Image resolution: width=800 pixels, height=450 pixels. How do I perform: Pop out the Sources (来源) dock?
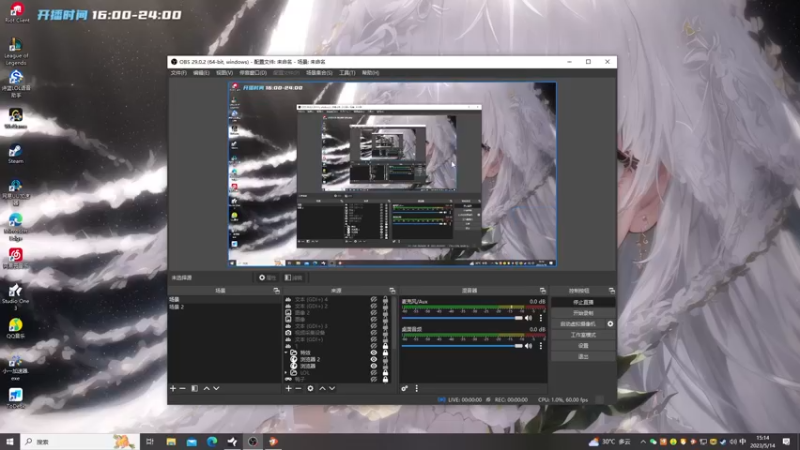pos(392,290)
